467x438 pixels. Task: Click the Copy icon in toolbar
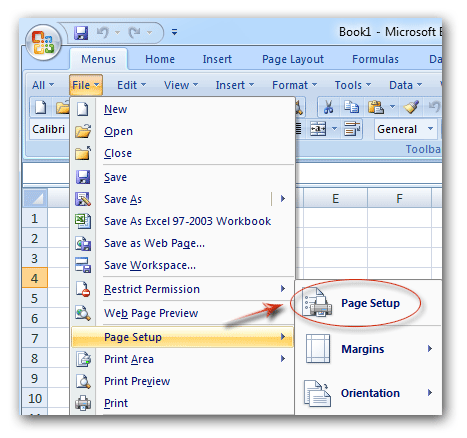(351, 107)
